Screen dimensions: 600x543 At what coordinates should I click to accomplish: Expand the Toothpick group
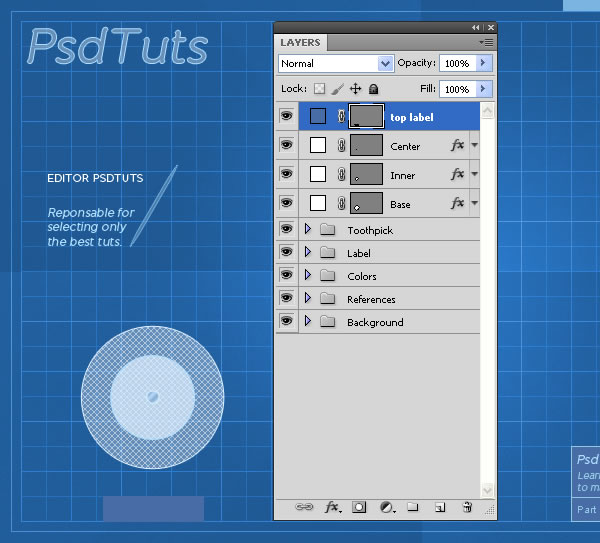[308, 229]
